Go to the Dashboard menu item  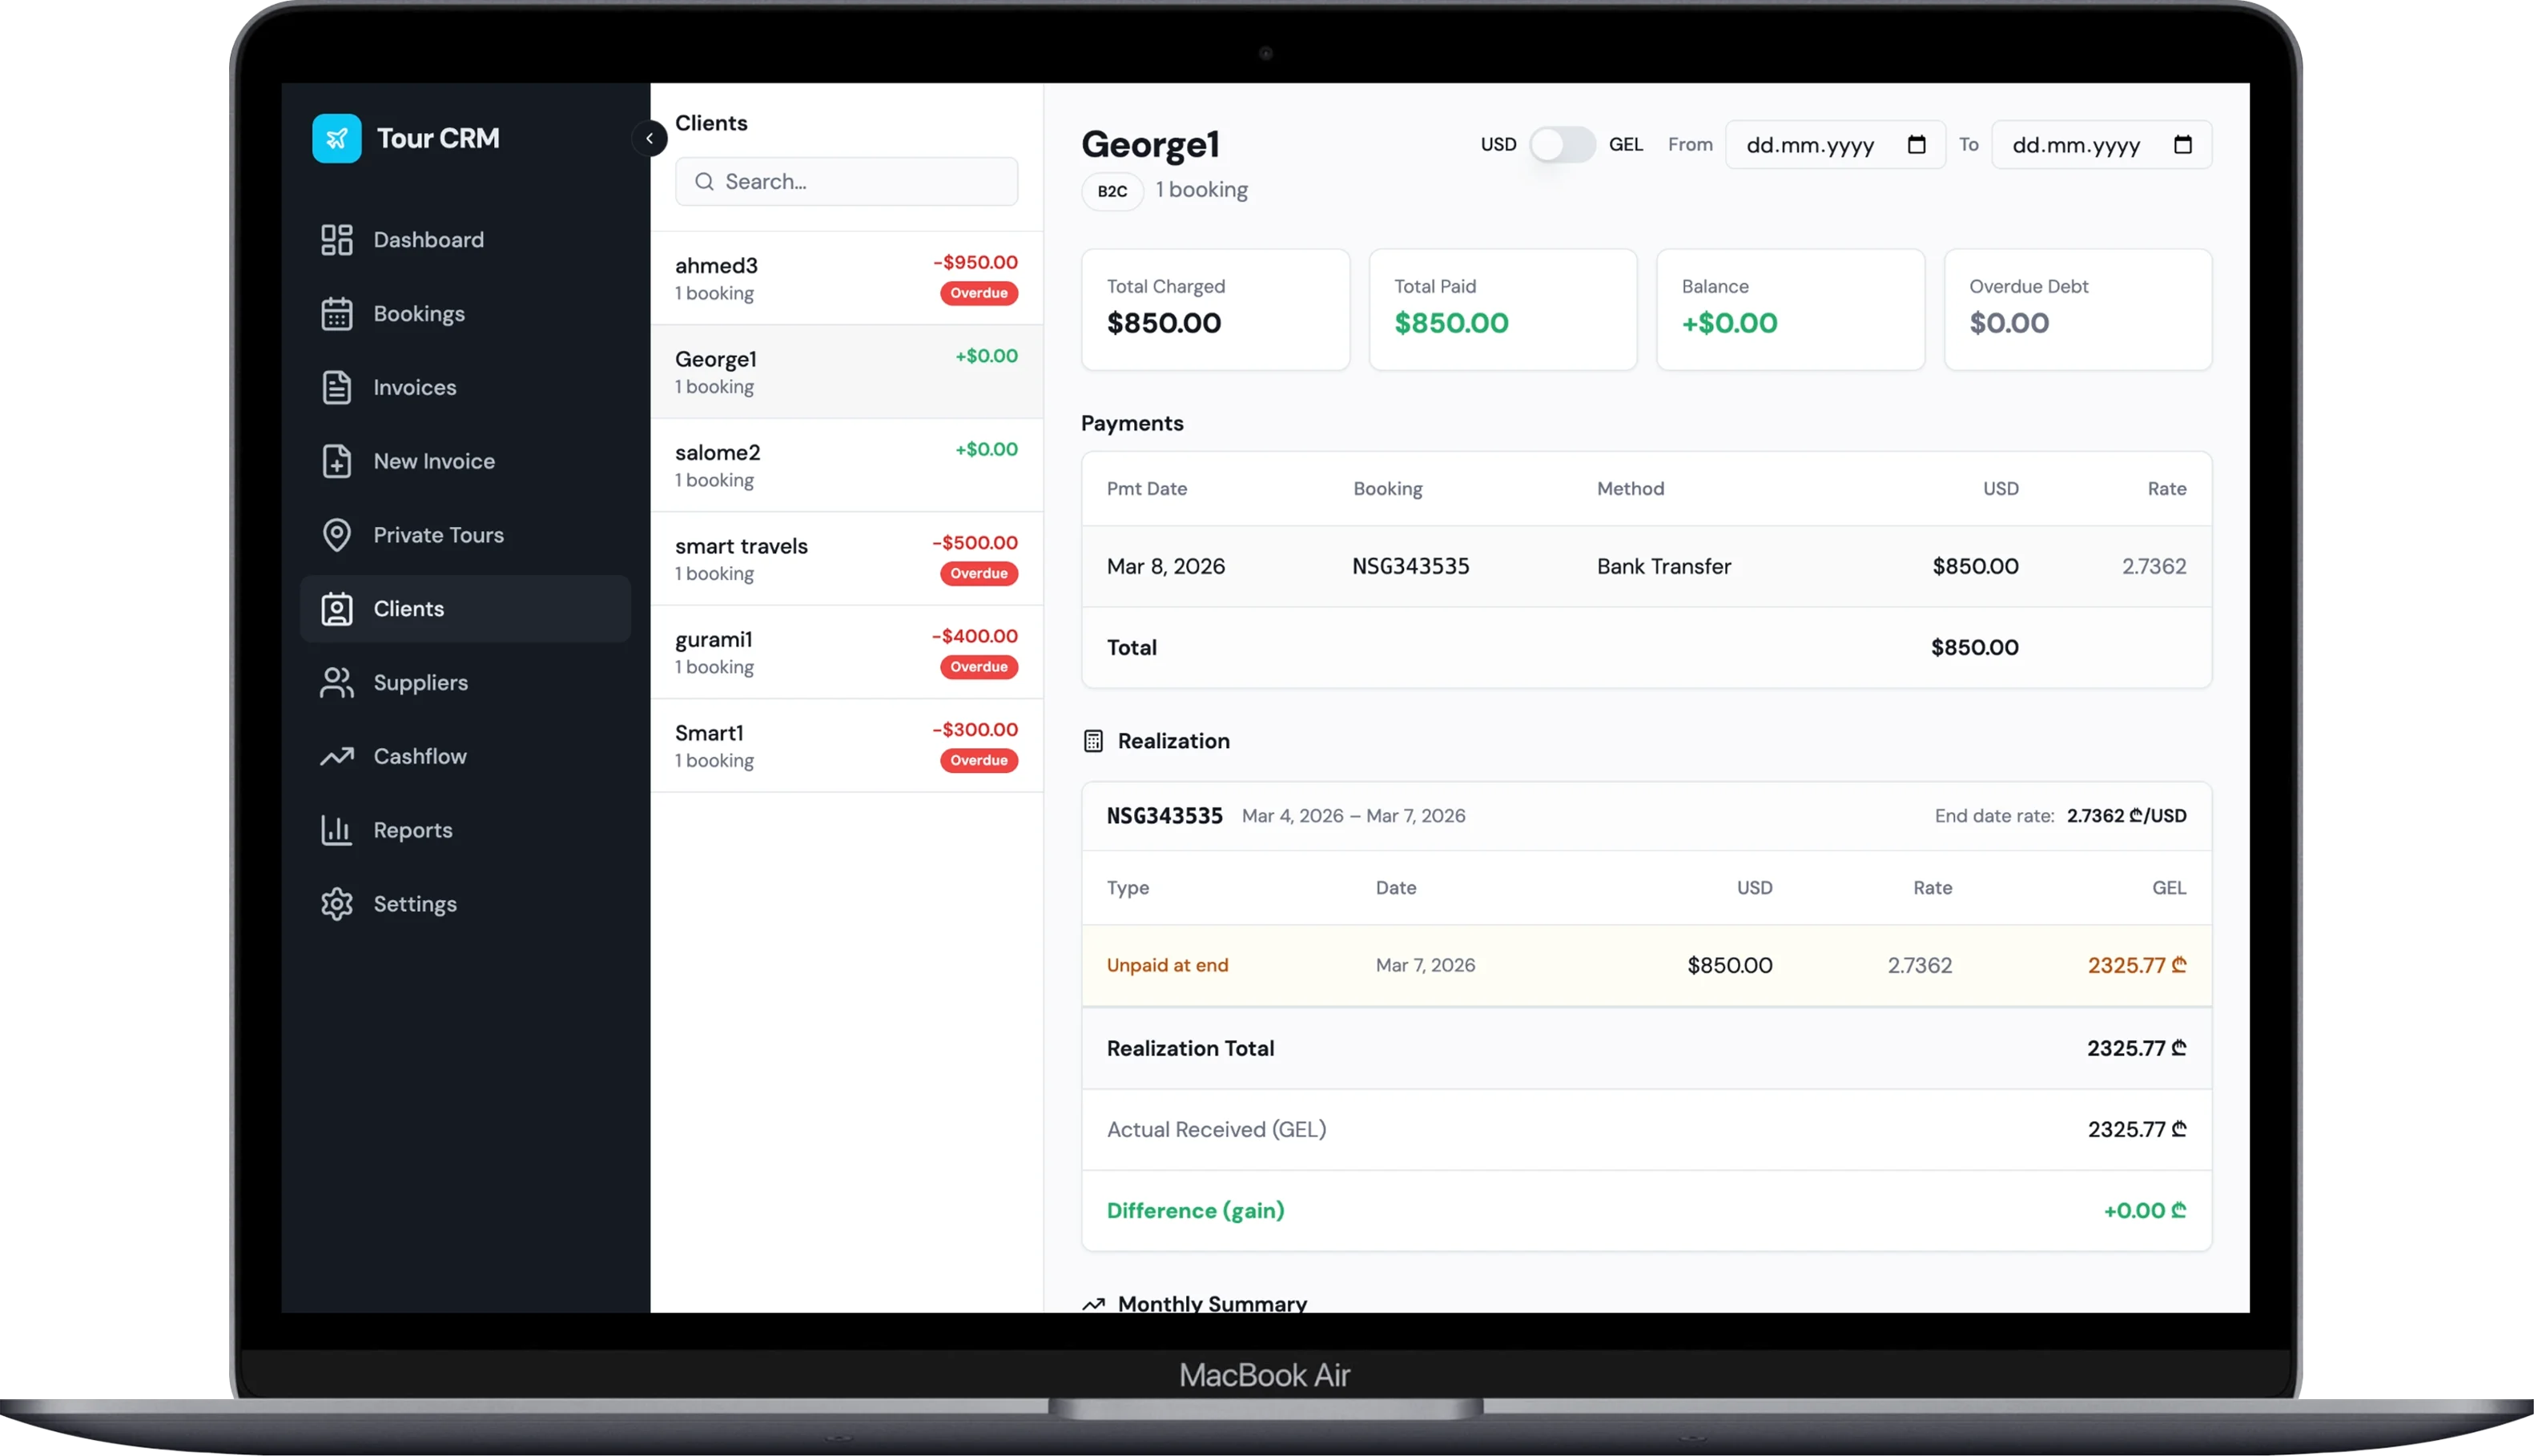click(465, 240)
